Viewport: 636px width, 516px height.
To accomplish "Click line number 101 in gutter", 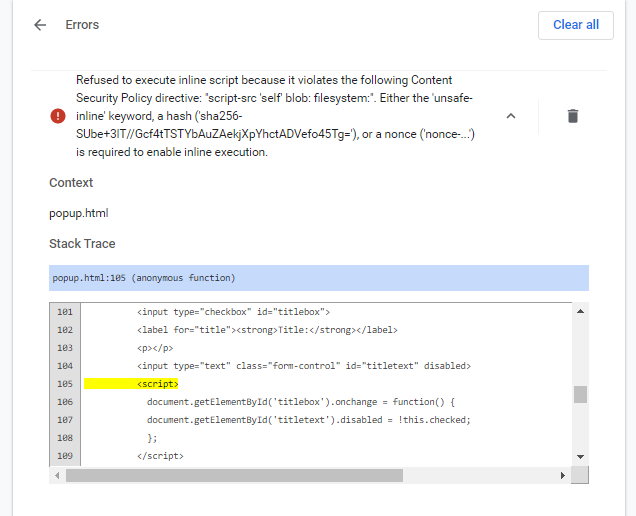I will pyautogui.click(x=65, y=312).
